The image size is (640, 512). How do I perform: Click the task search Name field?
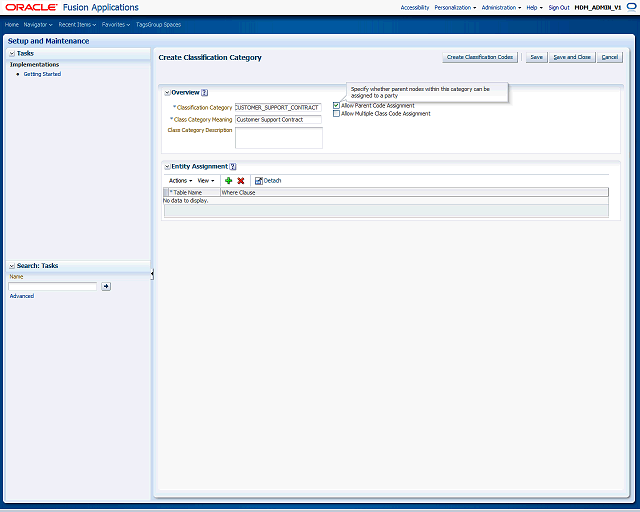tap(53, 286)
